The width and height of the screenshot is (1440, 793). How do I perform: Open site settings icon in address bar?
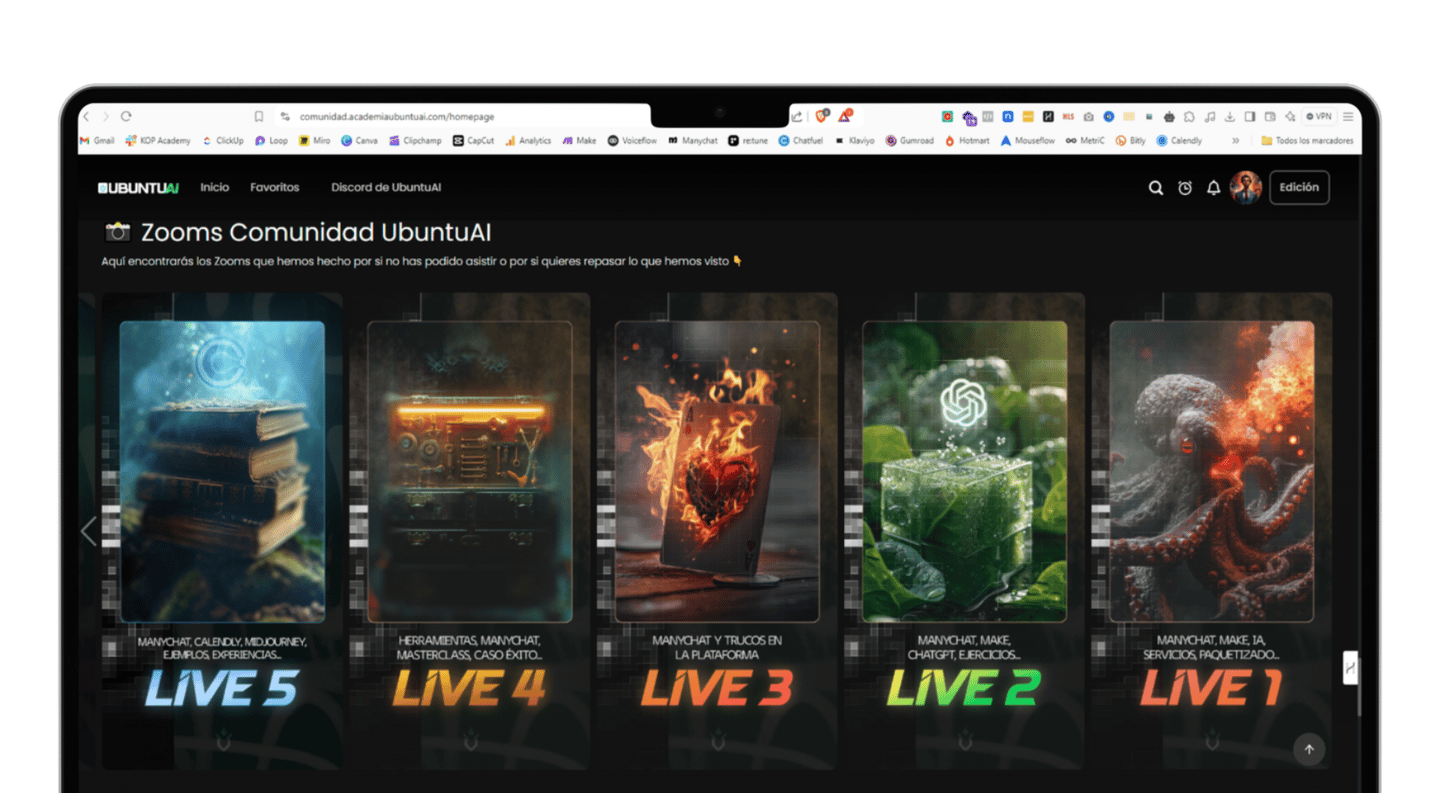(x=285, y=117)
